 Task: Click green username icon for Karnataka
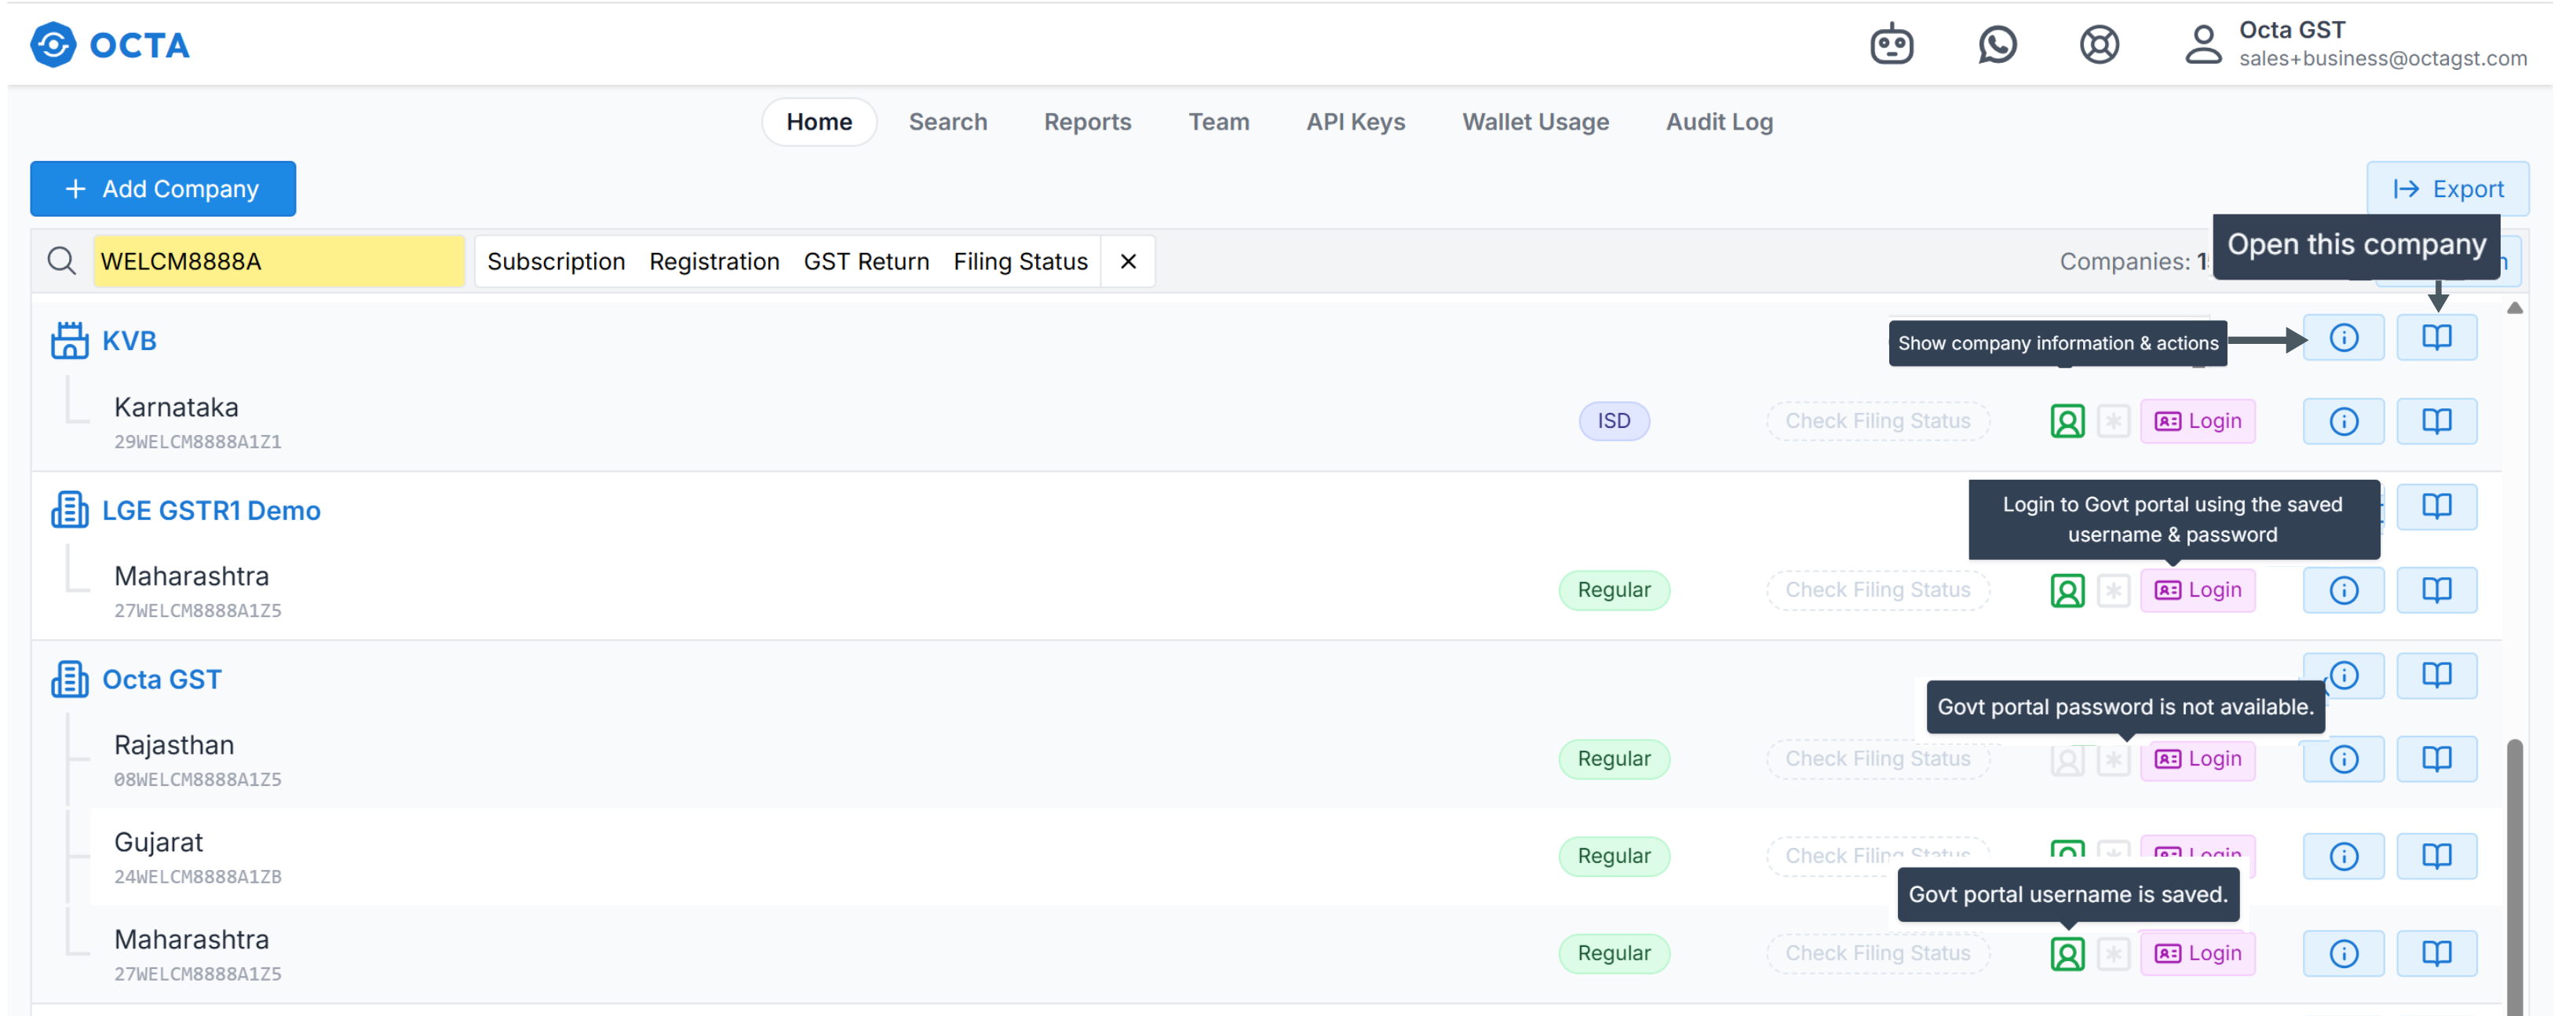pos(2067,421)
